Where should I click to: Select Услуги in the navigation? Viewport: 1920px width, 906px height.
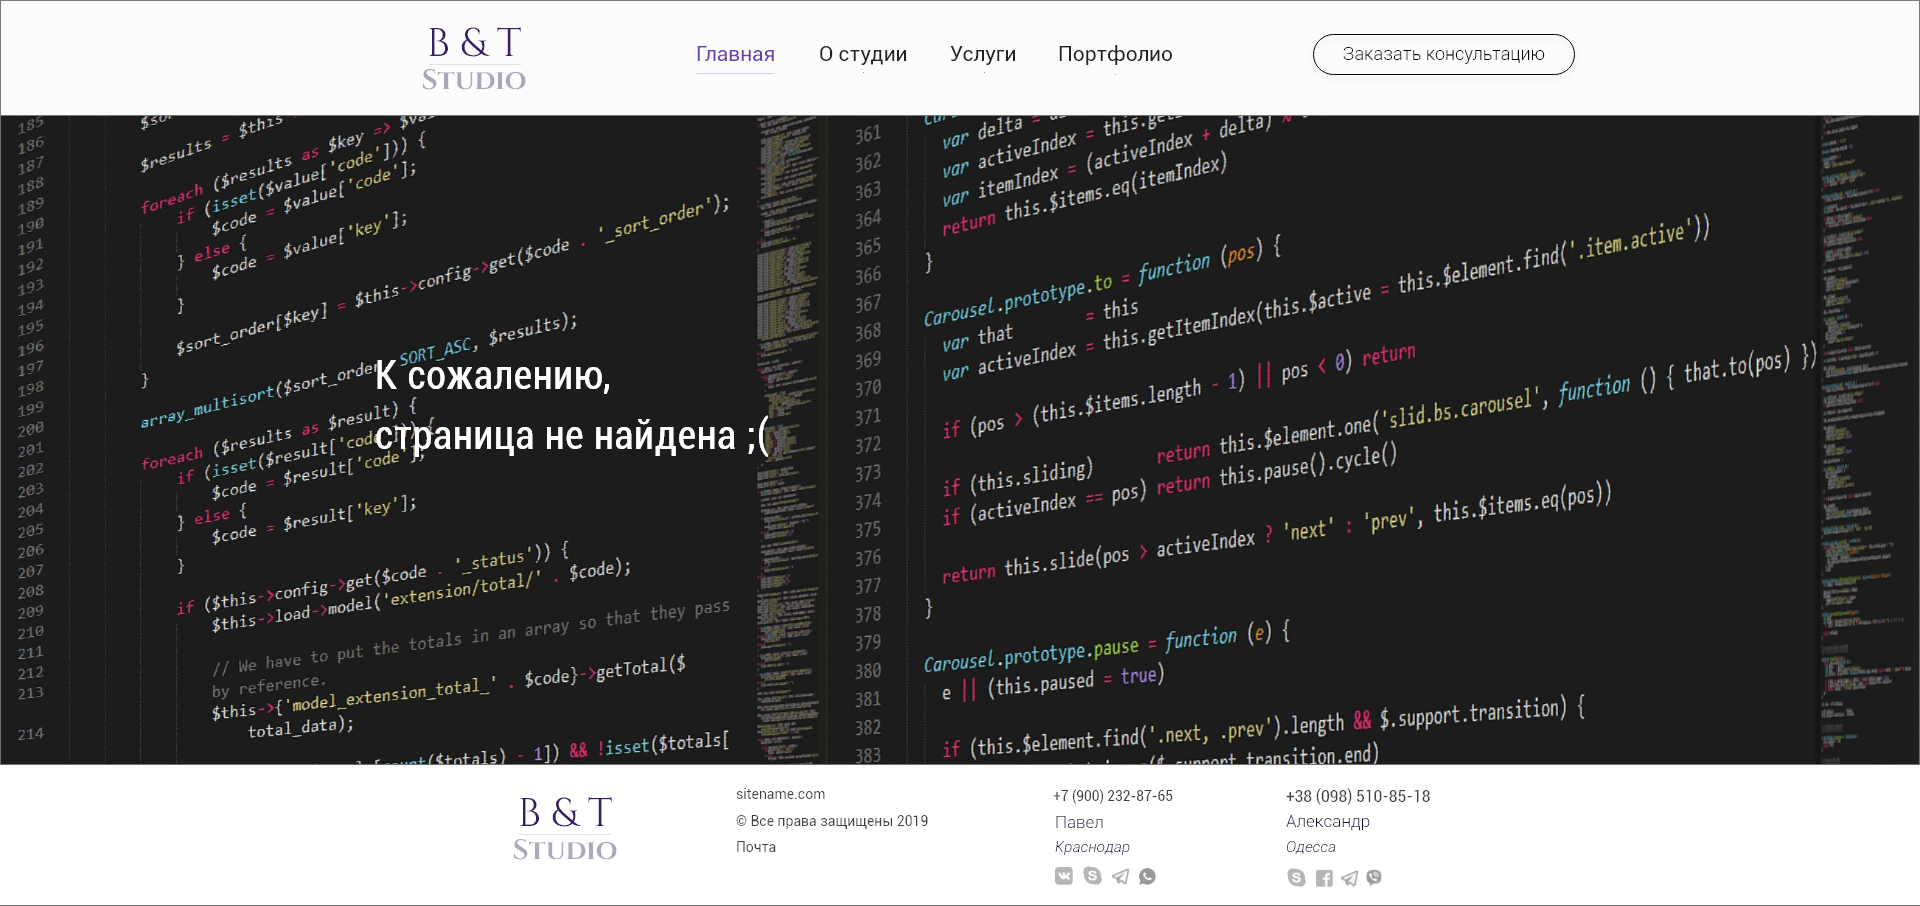coord(983,55)
